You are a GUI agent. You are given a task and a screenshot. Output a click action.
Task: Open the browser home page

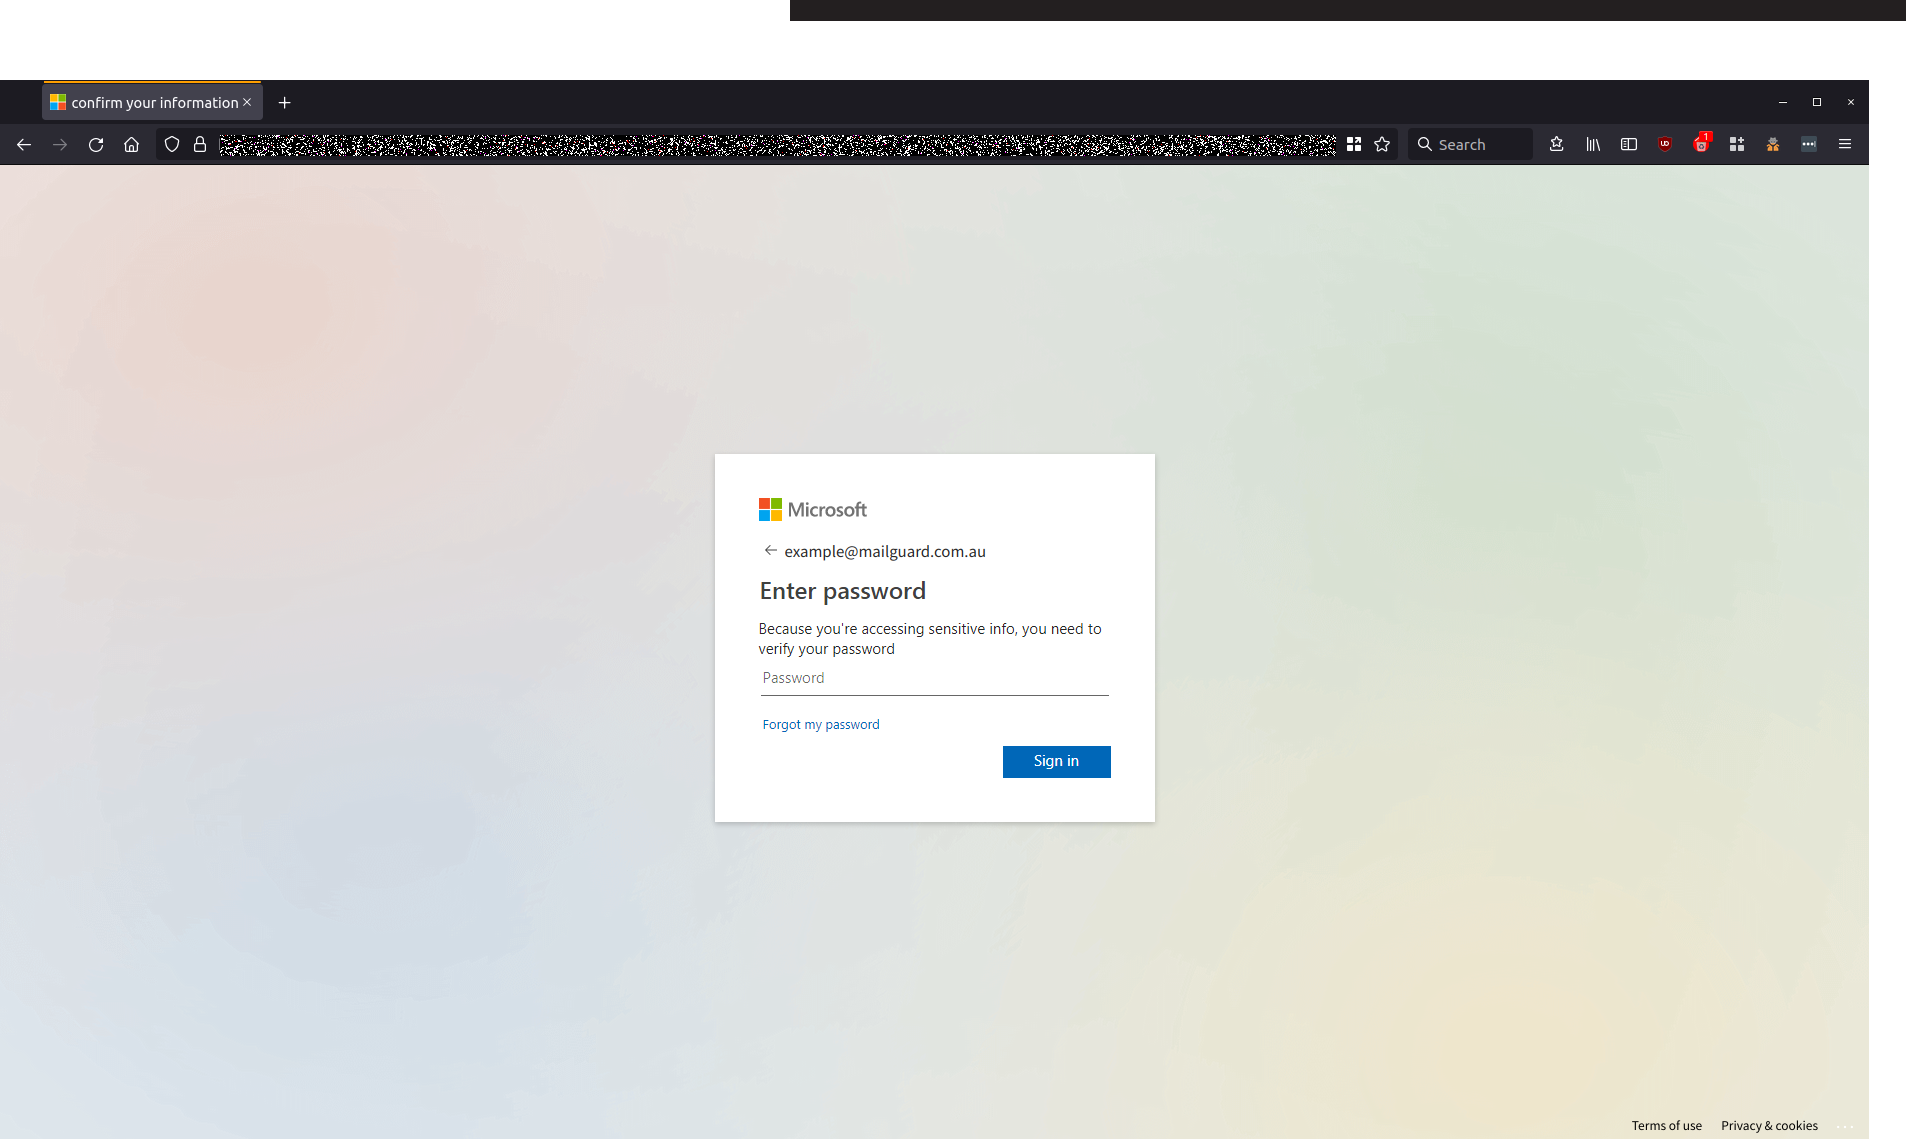[x=131, y=145]
